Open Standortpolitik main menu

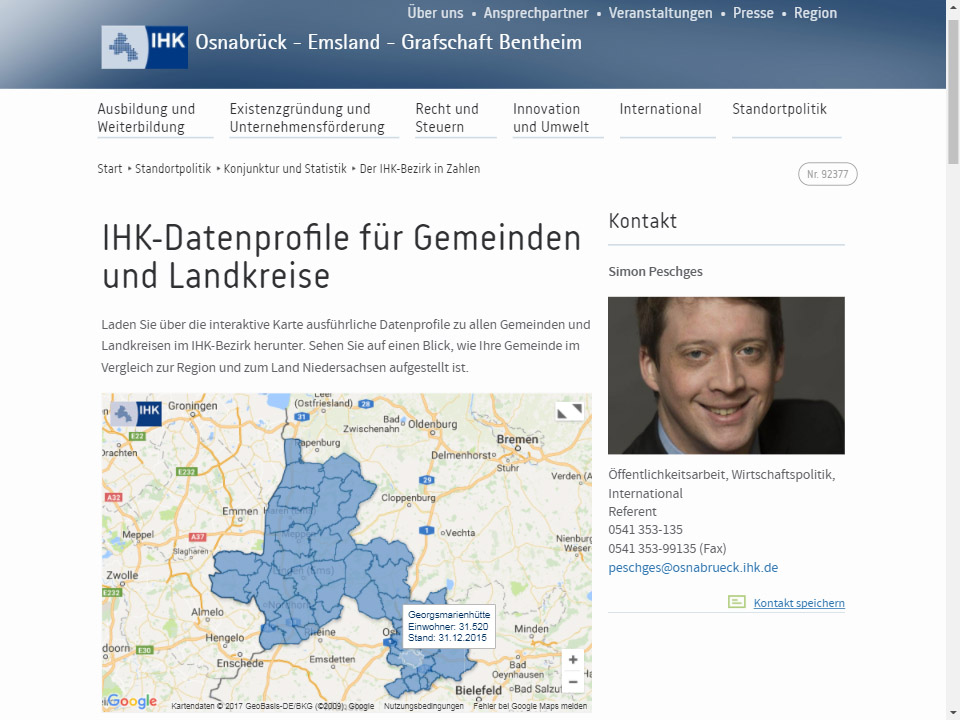tap(786, 118)
